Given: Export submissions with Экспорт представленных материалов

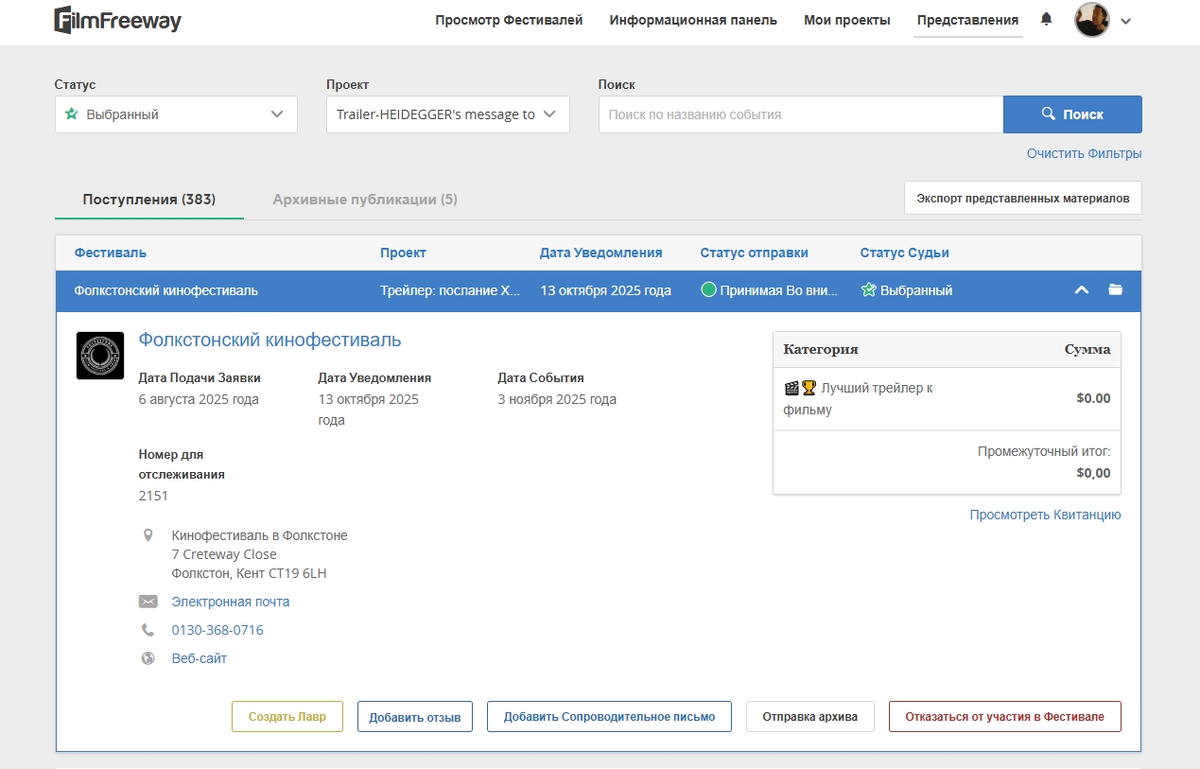Looking at the screenshot, I should (x=1023, y=198).
